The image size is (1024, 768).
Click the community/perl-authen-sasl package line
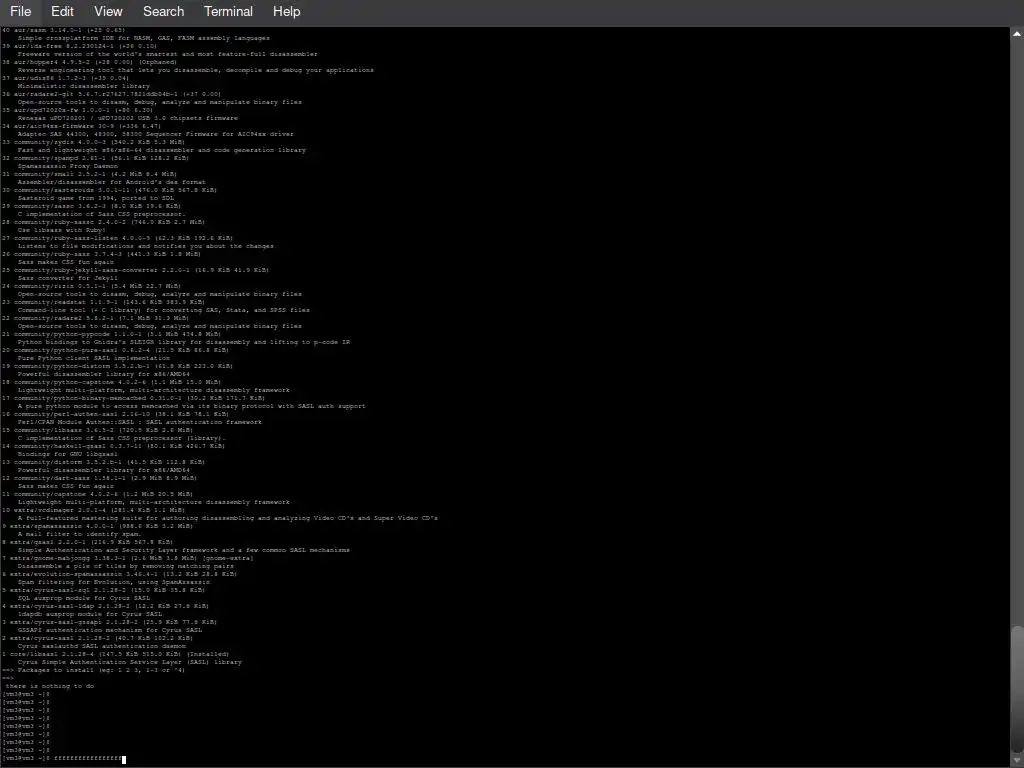tap(116, 414)
